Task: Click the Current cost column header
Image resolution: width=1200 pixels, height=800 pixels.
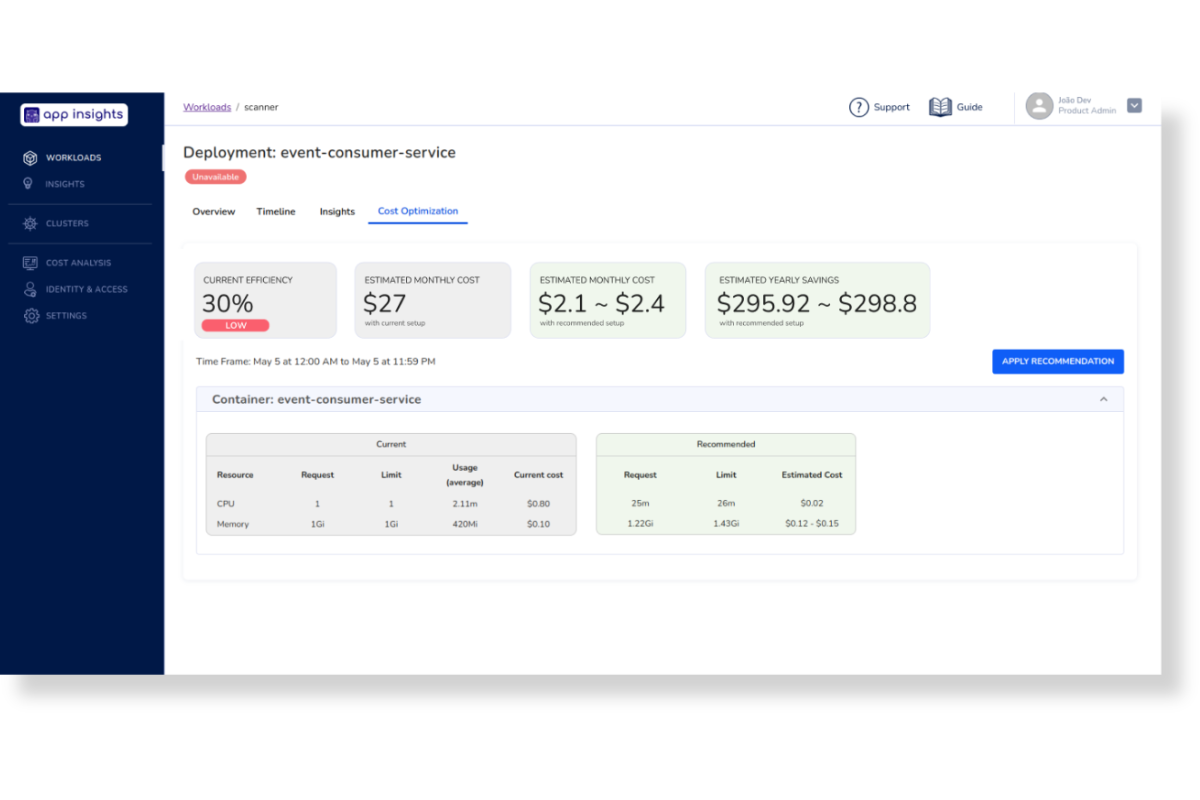Action: coord(538,475)
